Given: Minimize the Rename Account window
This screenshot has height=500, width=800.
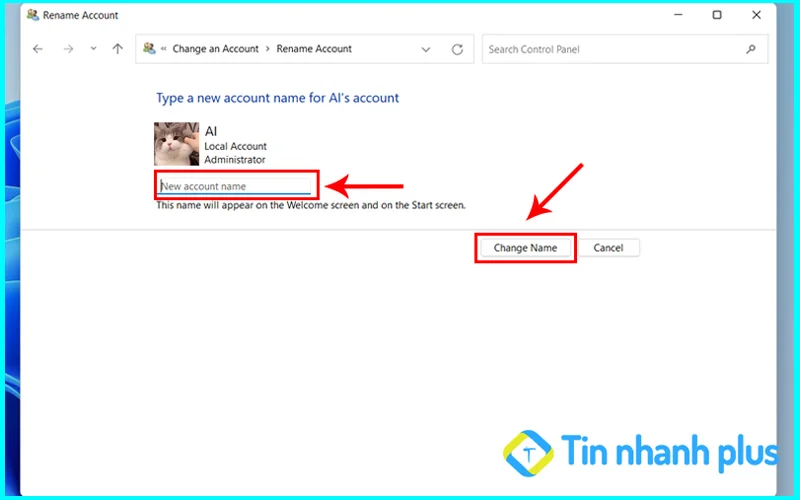Looking at the screenshot, I should tap(678, 15).
